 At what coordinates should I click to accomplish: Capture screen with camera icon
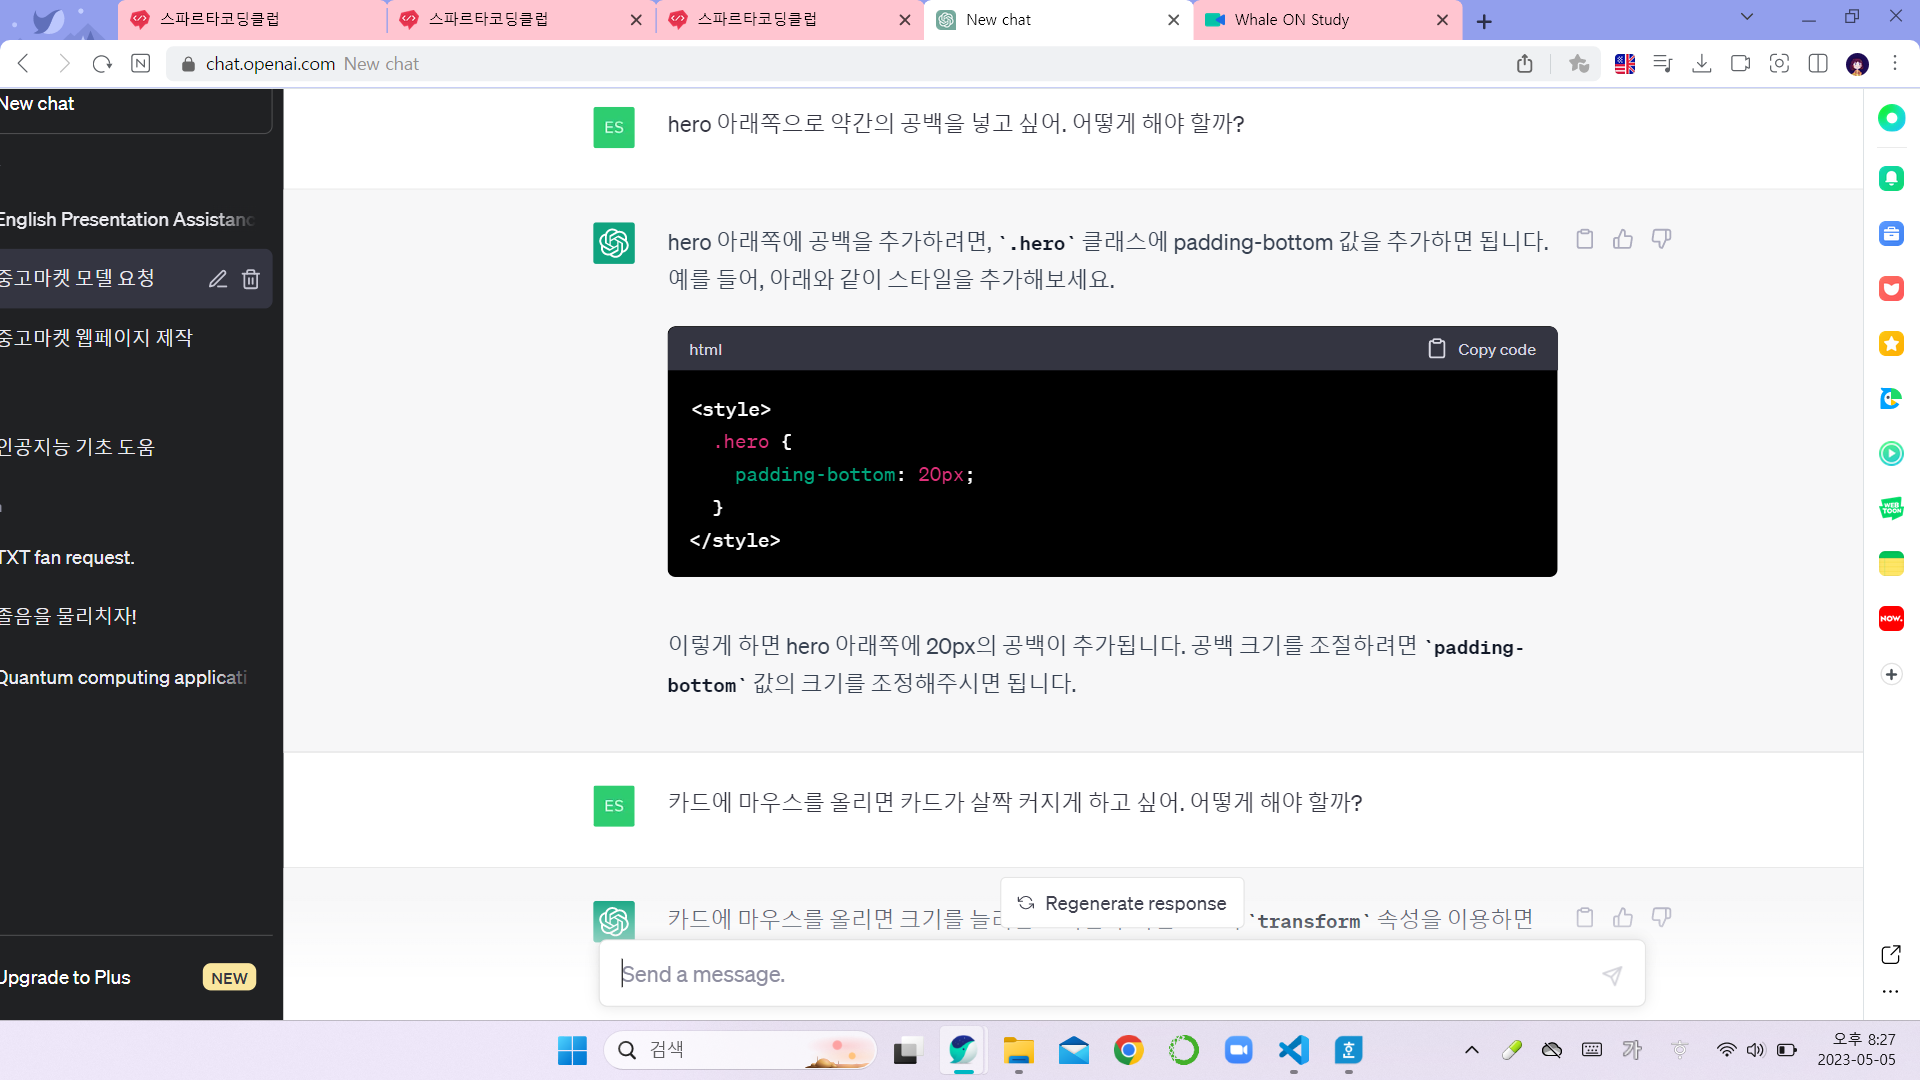point(1779,64)
